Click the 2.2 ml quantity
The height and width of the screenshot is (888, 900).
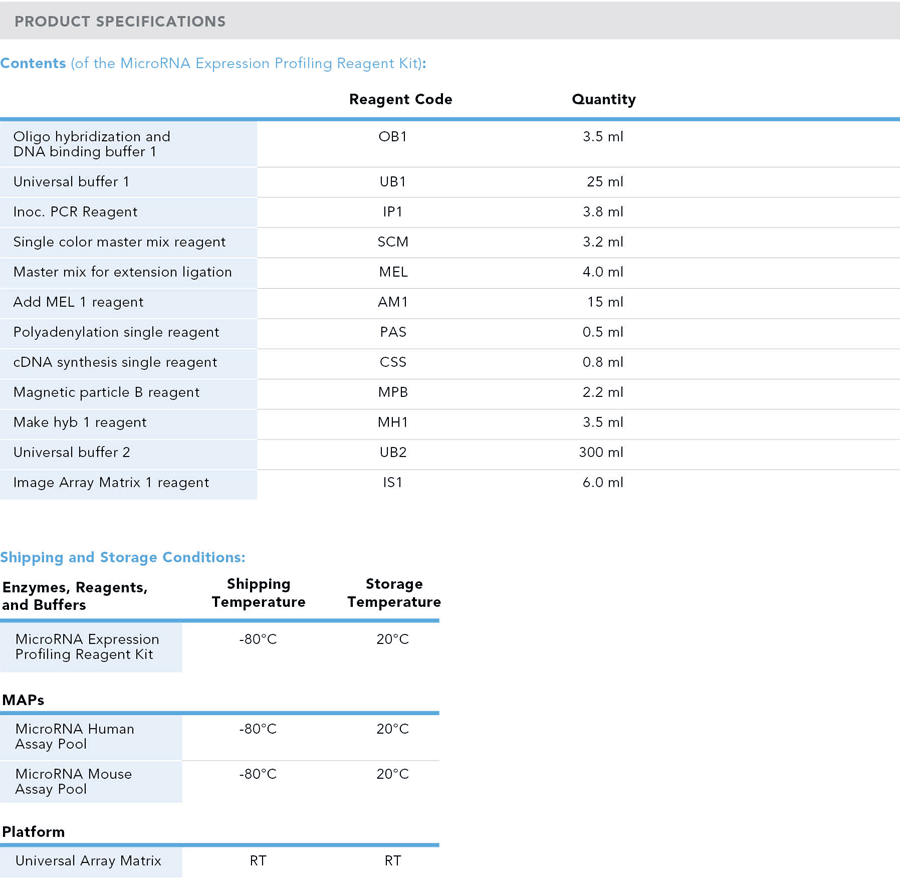click(603, 393)
